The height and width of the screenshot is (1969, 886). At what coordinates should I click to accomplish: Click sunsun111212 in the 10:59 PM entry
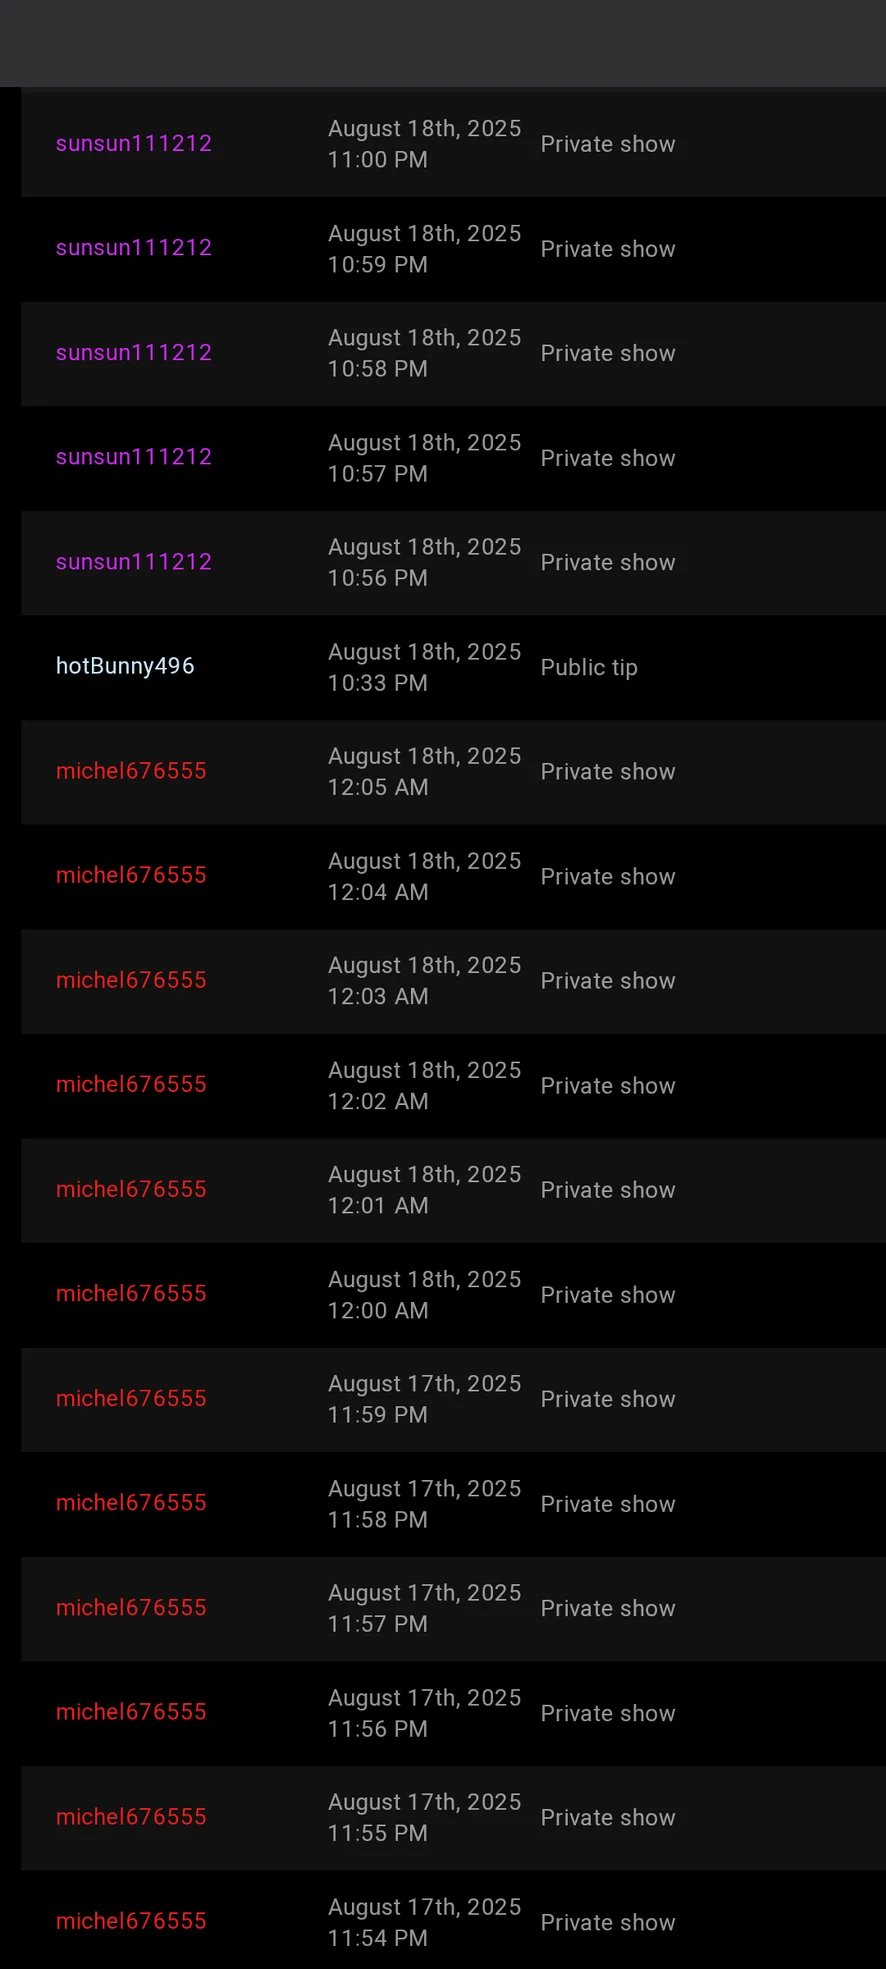(x=134, y=248)
